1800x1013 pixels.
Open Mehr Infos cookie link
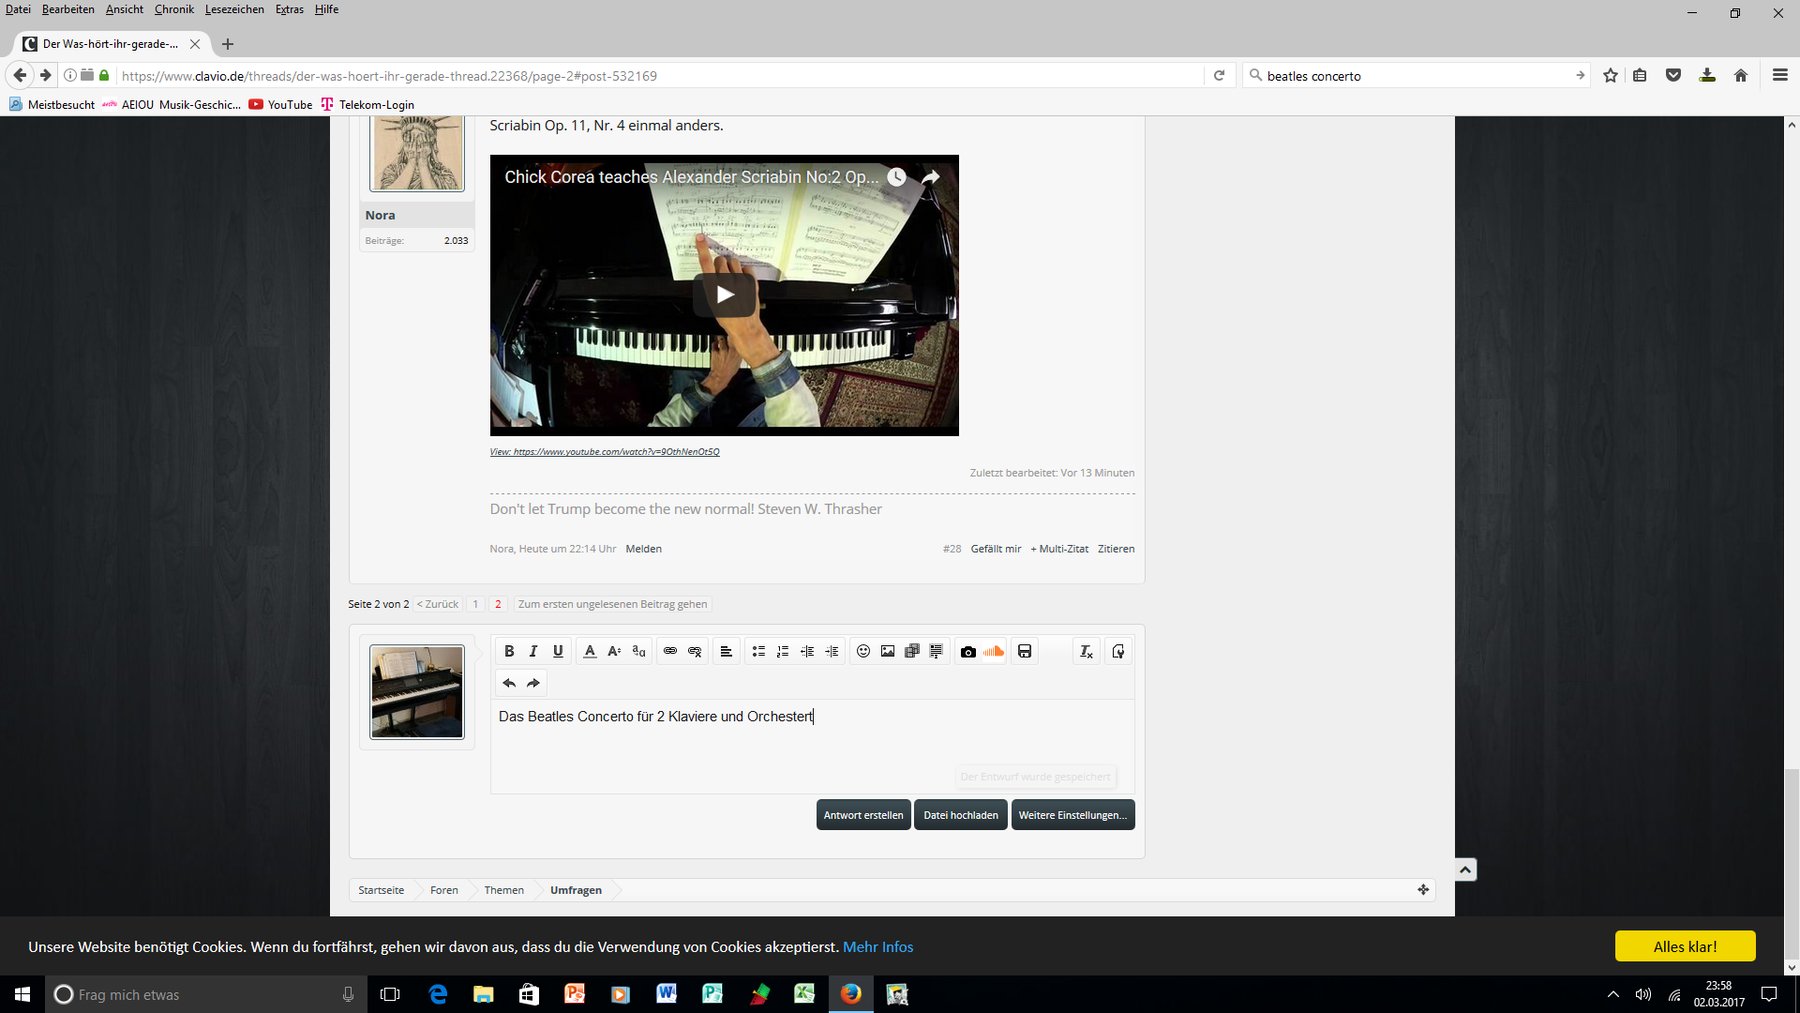(878, 947)
